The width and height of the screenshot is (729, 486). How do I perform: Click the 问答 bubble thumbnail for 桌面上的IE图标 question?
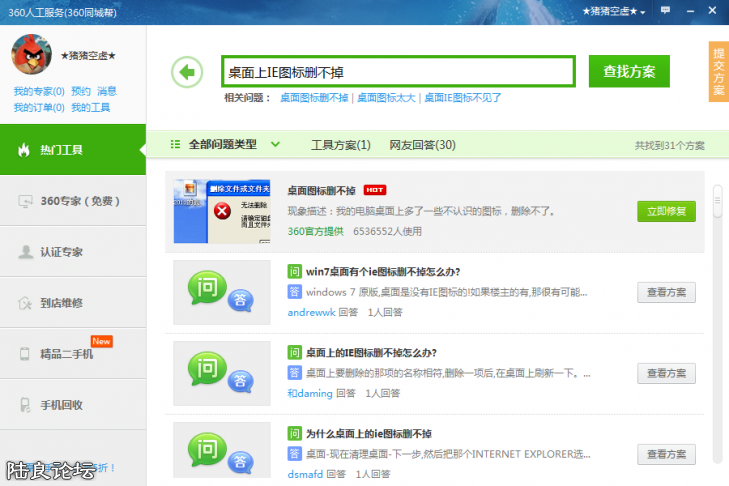coord(222,373)
